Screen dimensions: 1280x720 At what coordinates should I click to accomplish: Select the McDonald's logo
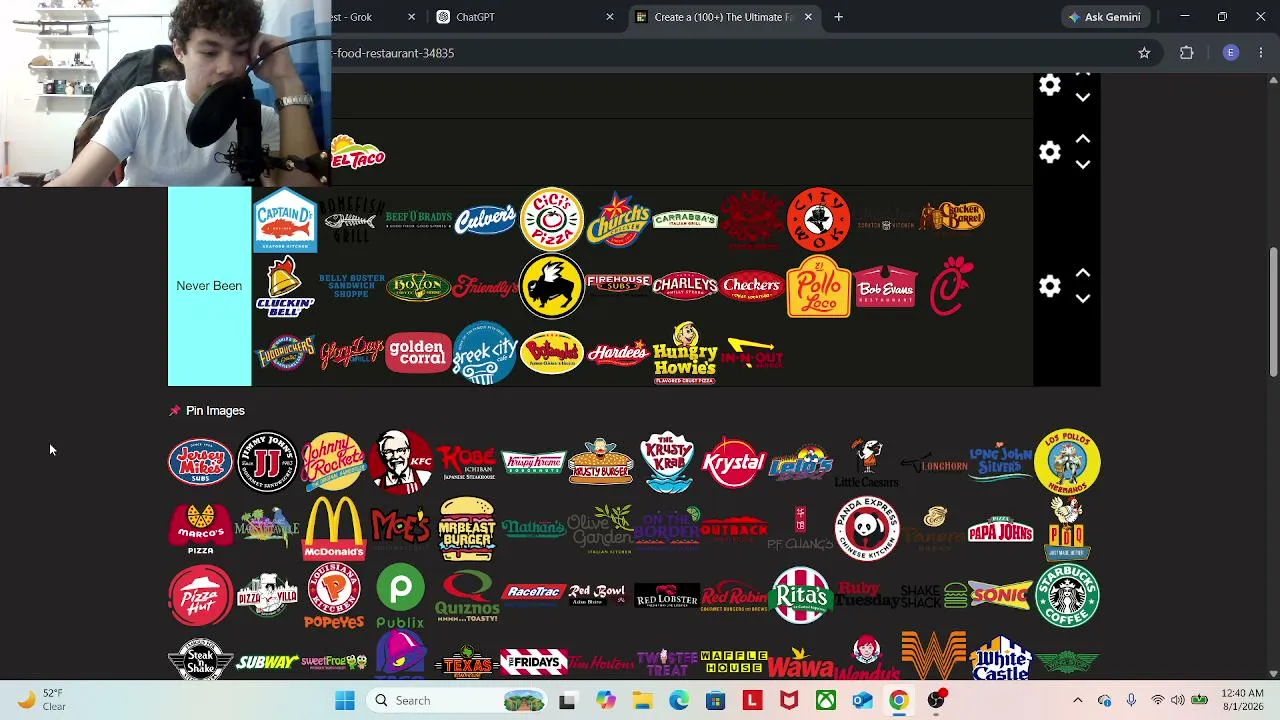[x=334, y=529]
